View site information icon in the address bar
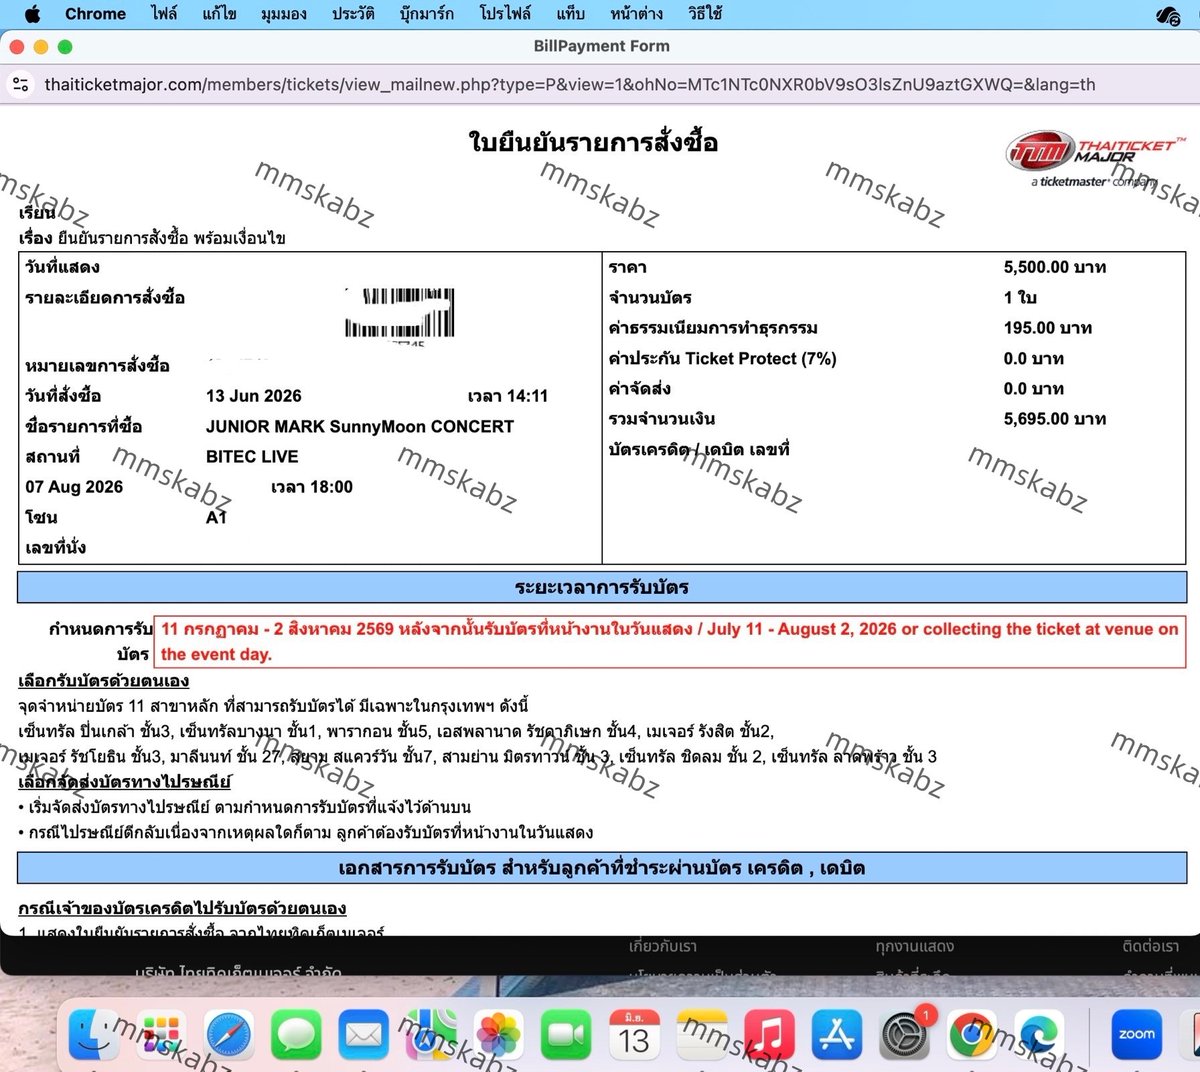 tap(21, 85)
